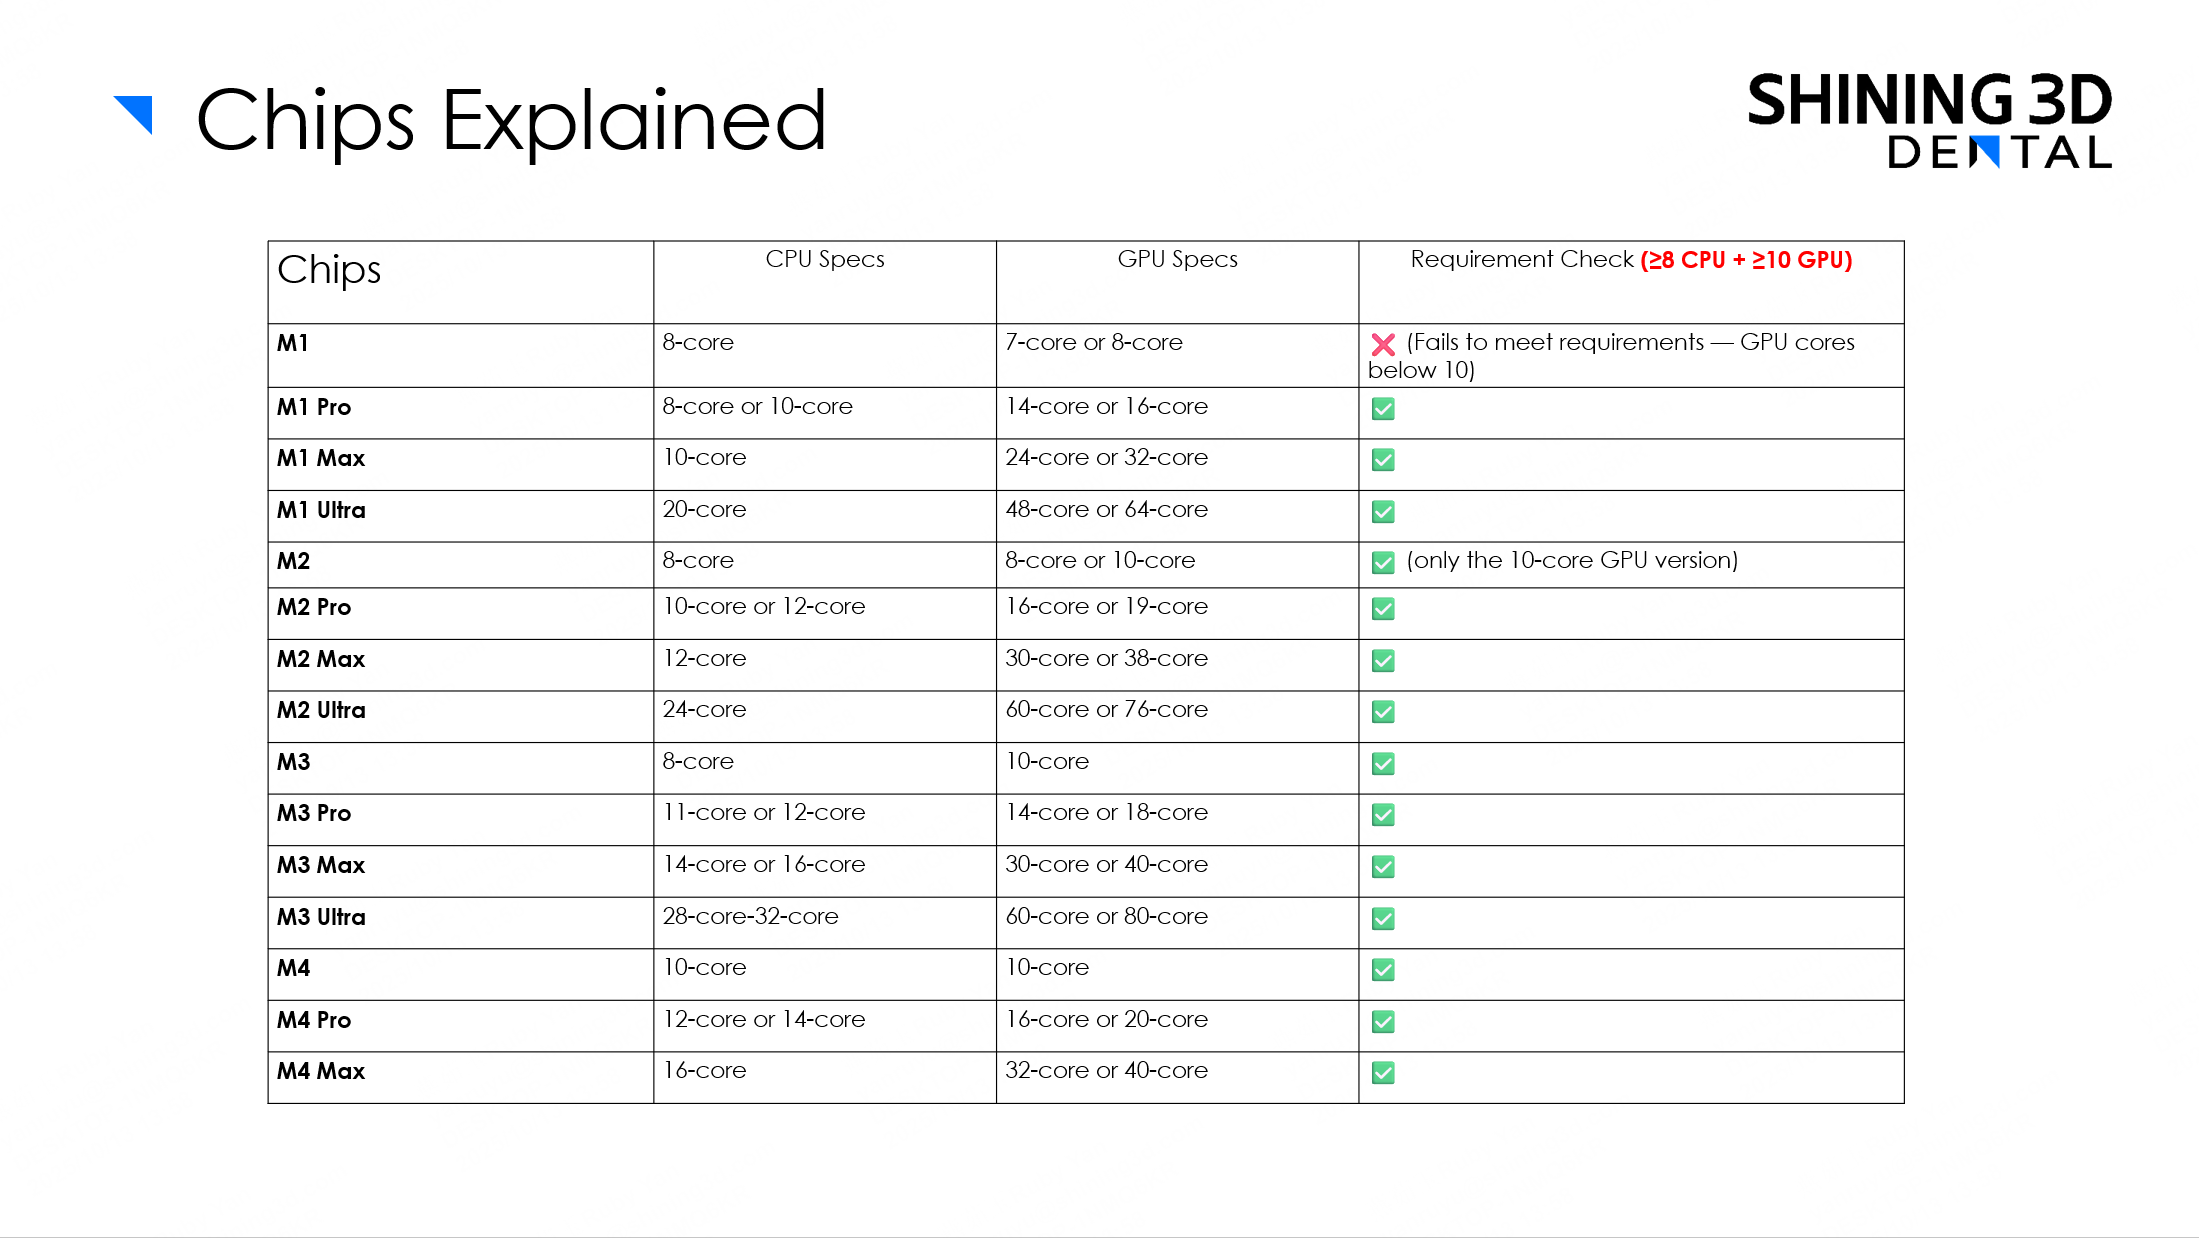Click the green checkmark for M4 Max
The image size is (2199, 1238).
click(1383, 1073)
